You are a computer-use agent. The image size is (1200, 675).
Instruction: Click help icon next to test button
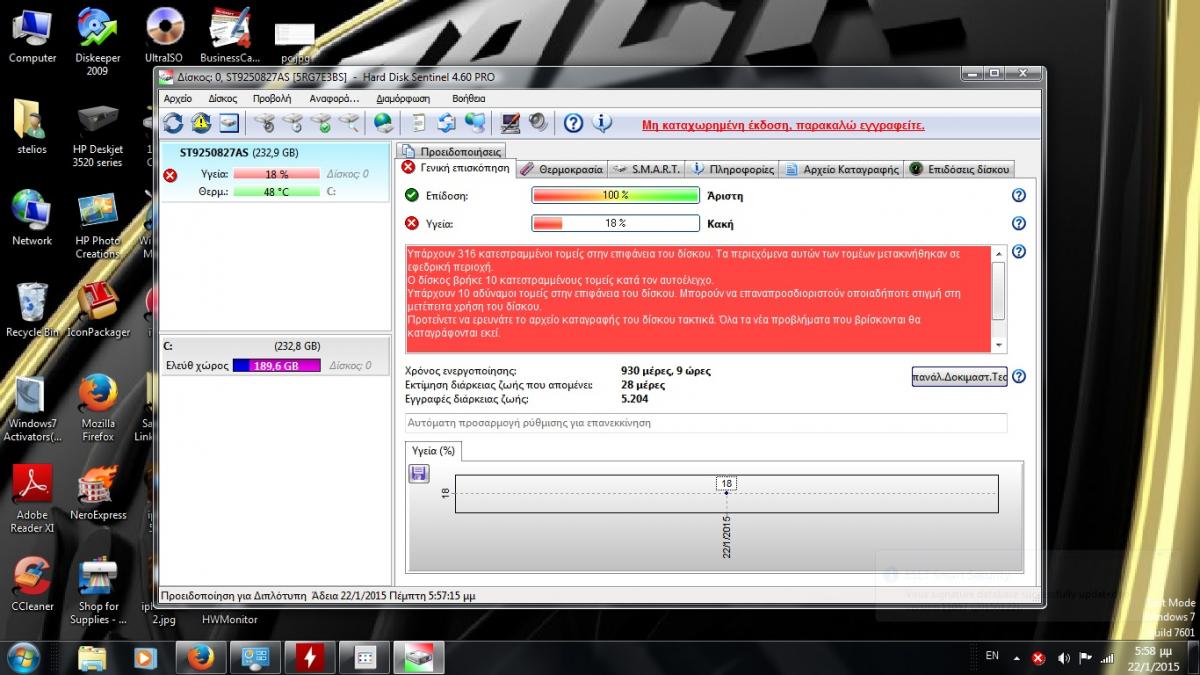(x=1019, y=377)
